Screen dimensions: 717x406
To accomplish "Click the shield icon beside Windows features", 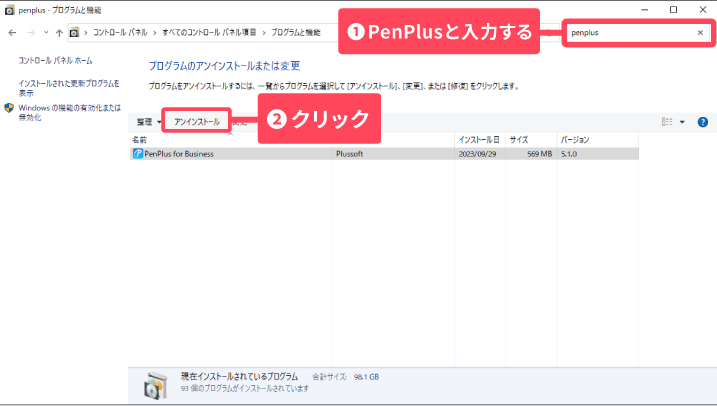I will click(x=9, y=108).
